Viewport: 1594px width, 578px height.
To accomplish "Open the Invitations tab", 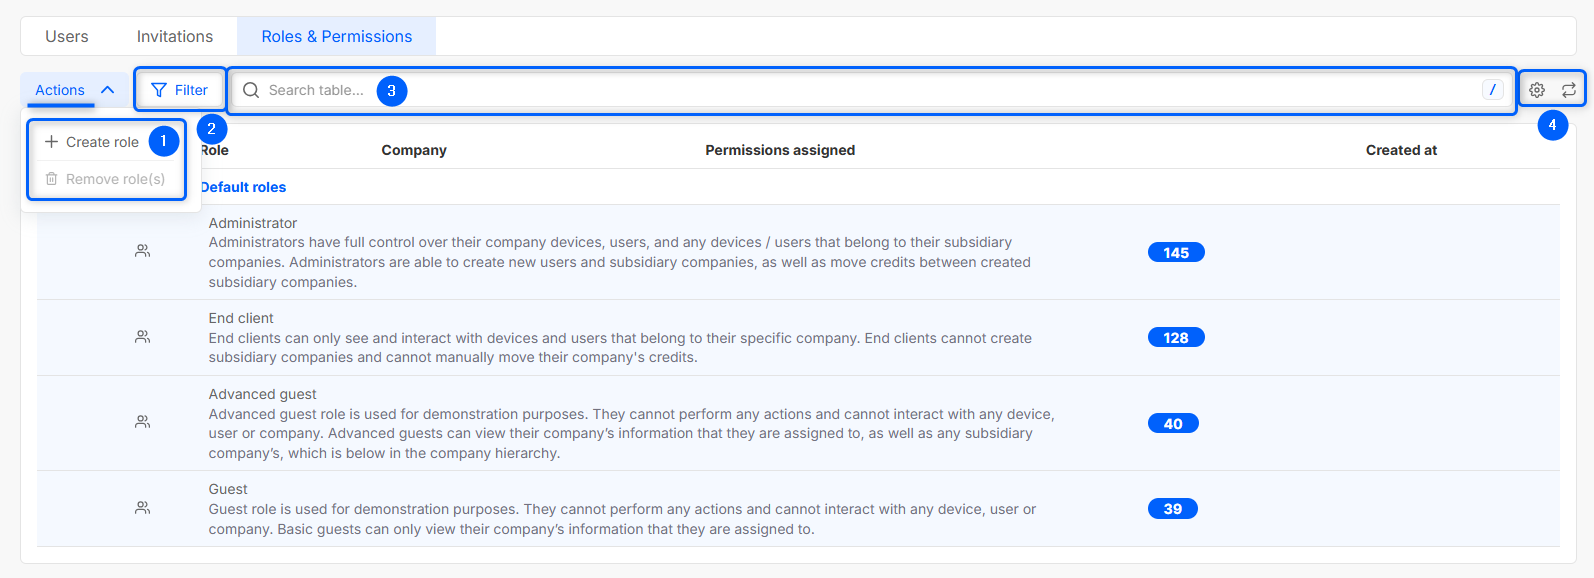I will (x=175, y=37).
